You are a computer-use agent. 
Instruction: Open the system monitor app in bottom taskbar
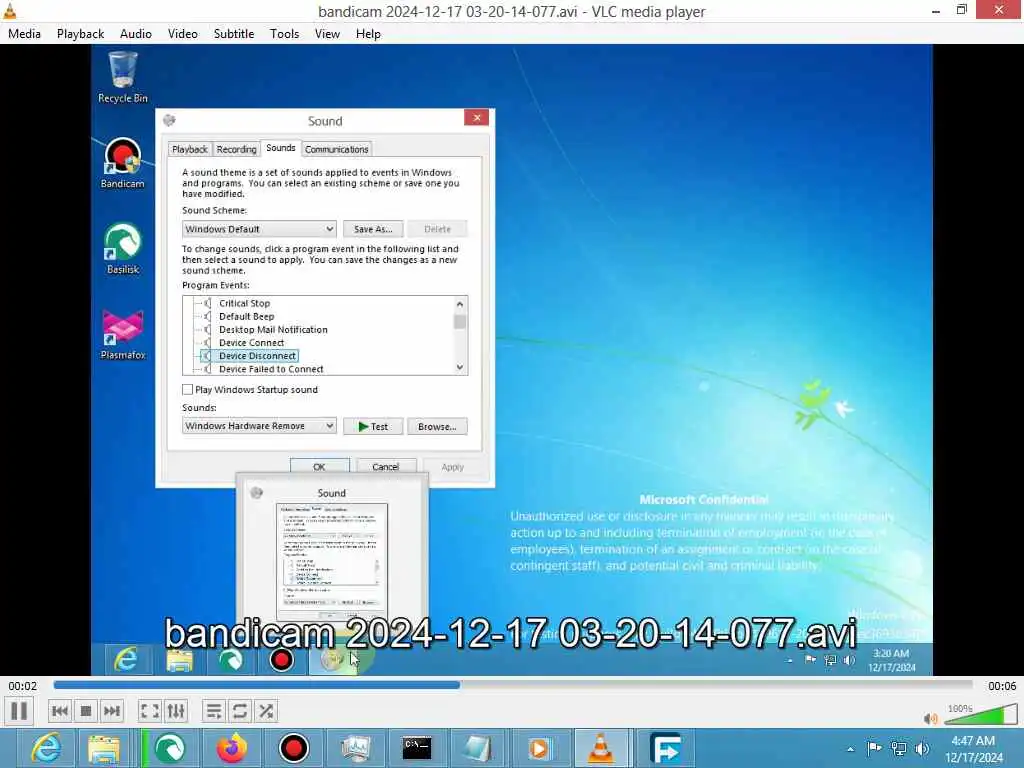click(x=355, y=748)
